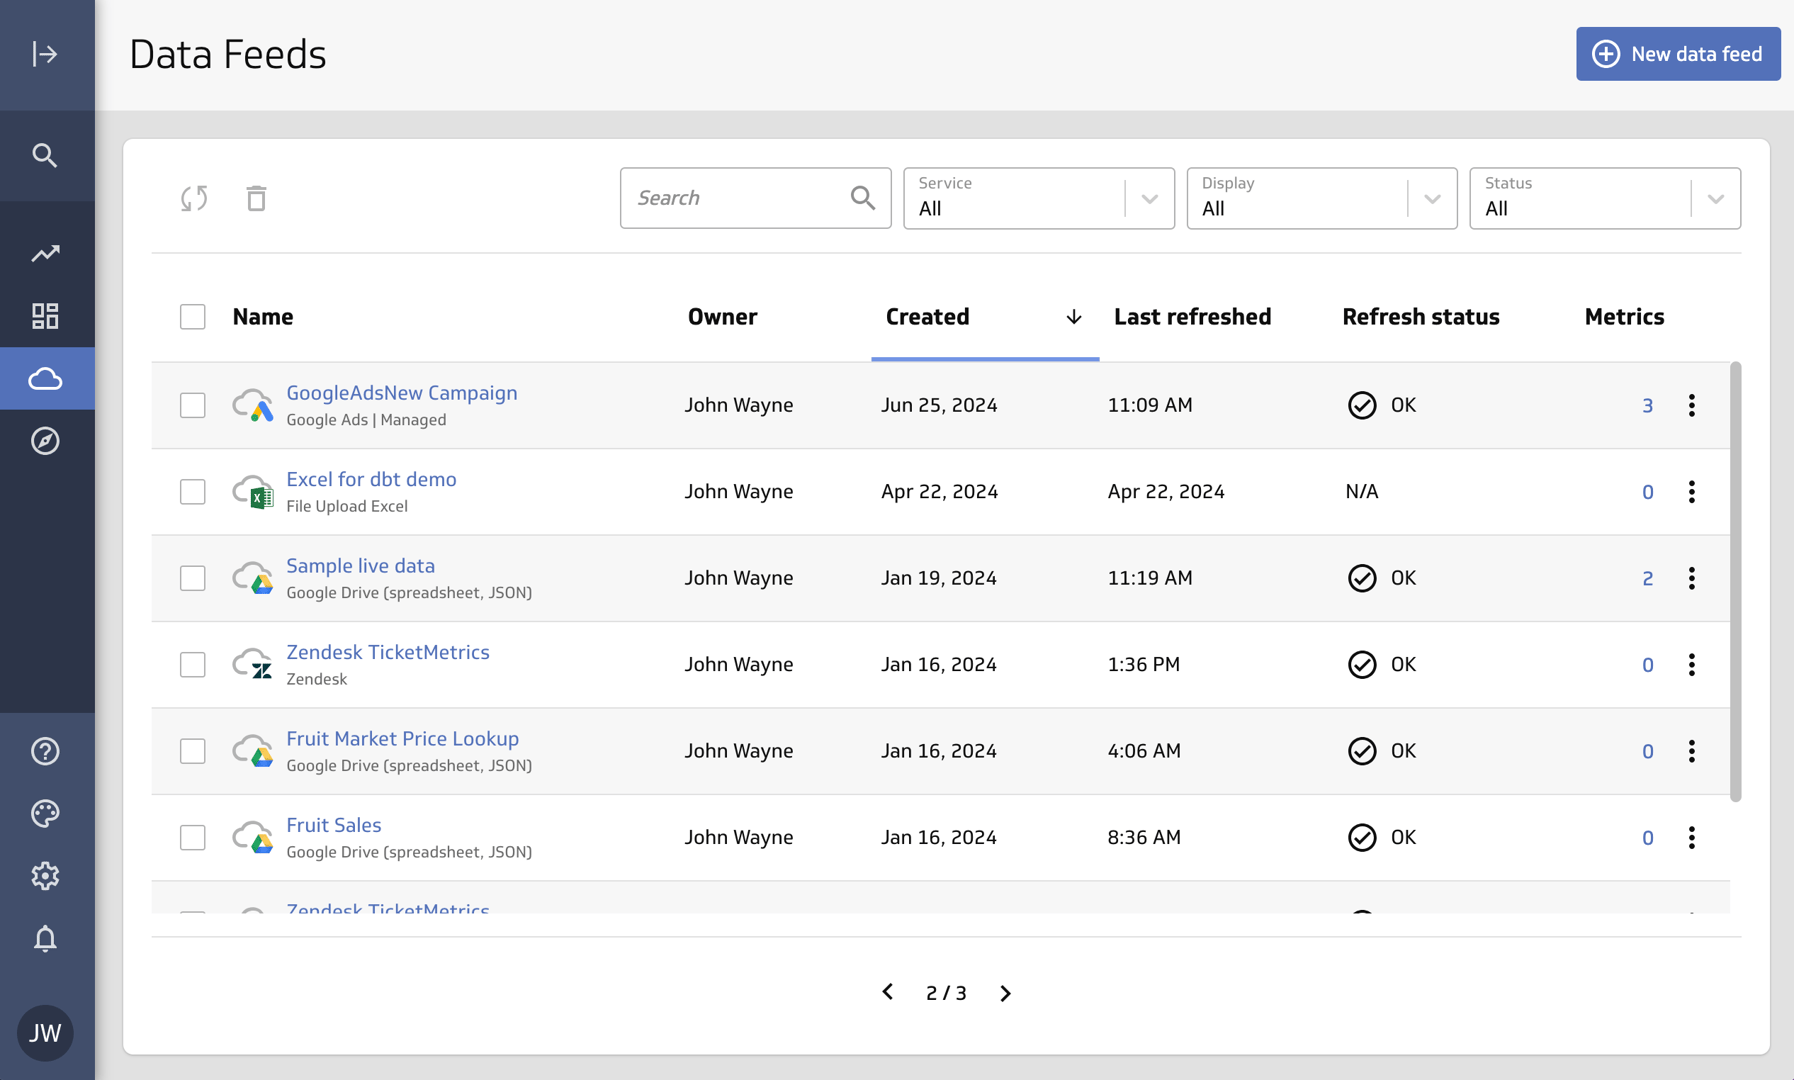This screenshot has height=1080, width=1794.
Task: Open the sidebar search icon
Action: click(45, 155)
